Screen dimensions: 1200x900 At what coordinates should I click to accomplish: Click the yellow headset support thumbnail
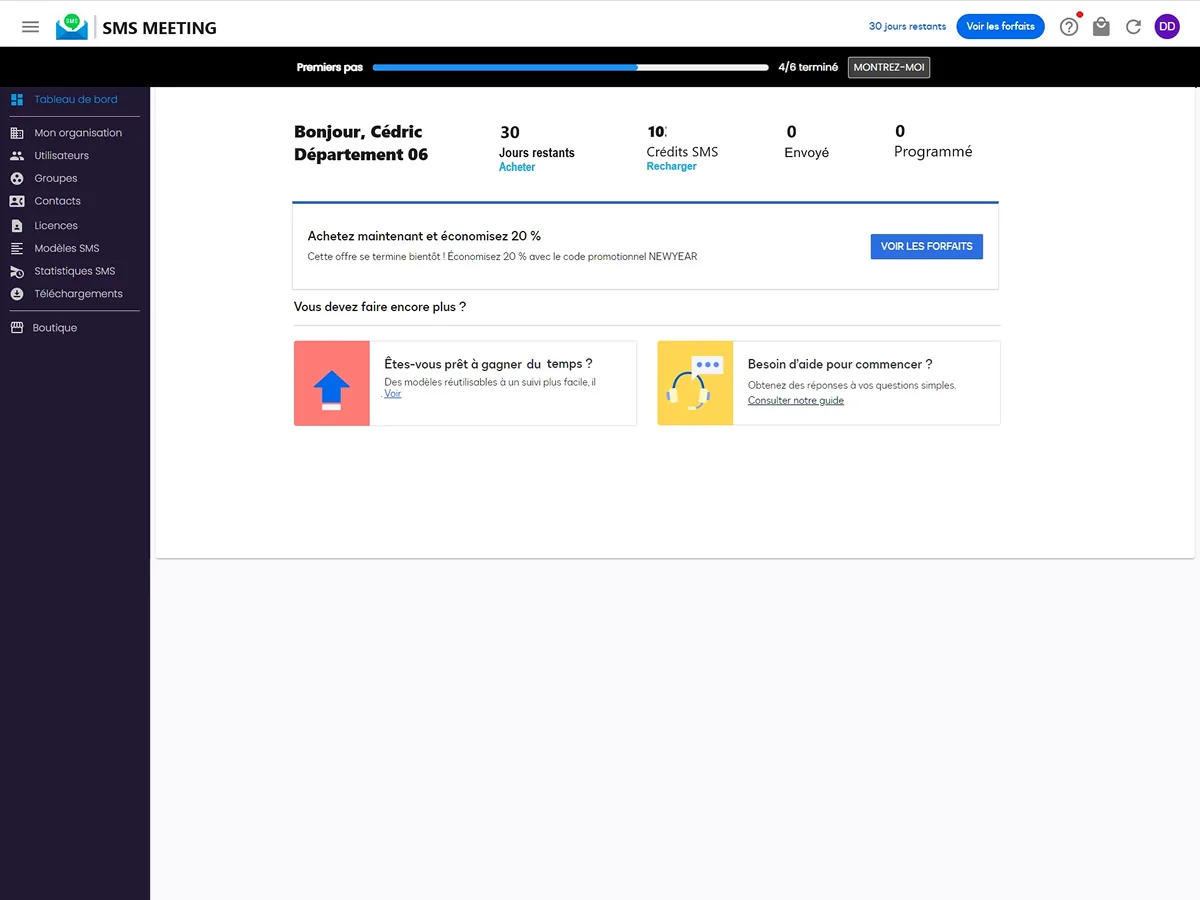point(695,383)
